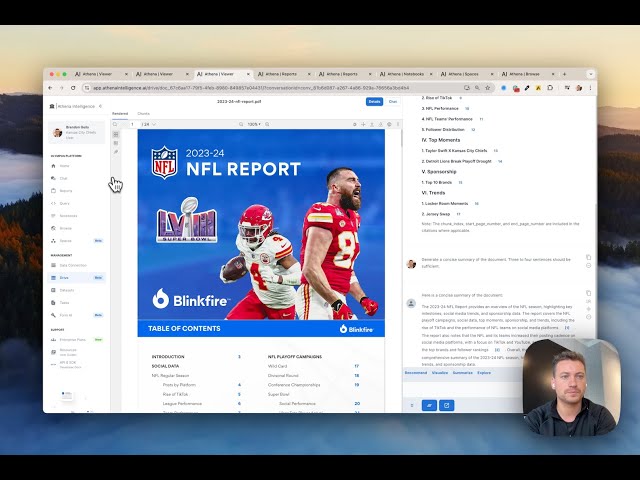The image size is (640, 480).
Task: Open the Brandon Bells user profile card
Action: (76, 132)
